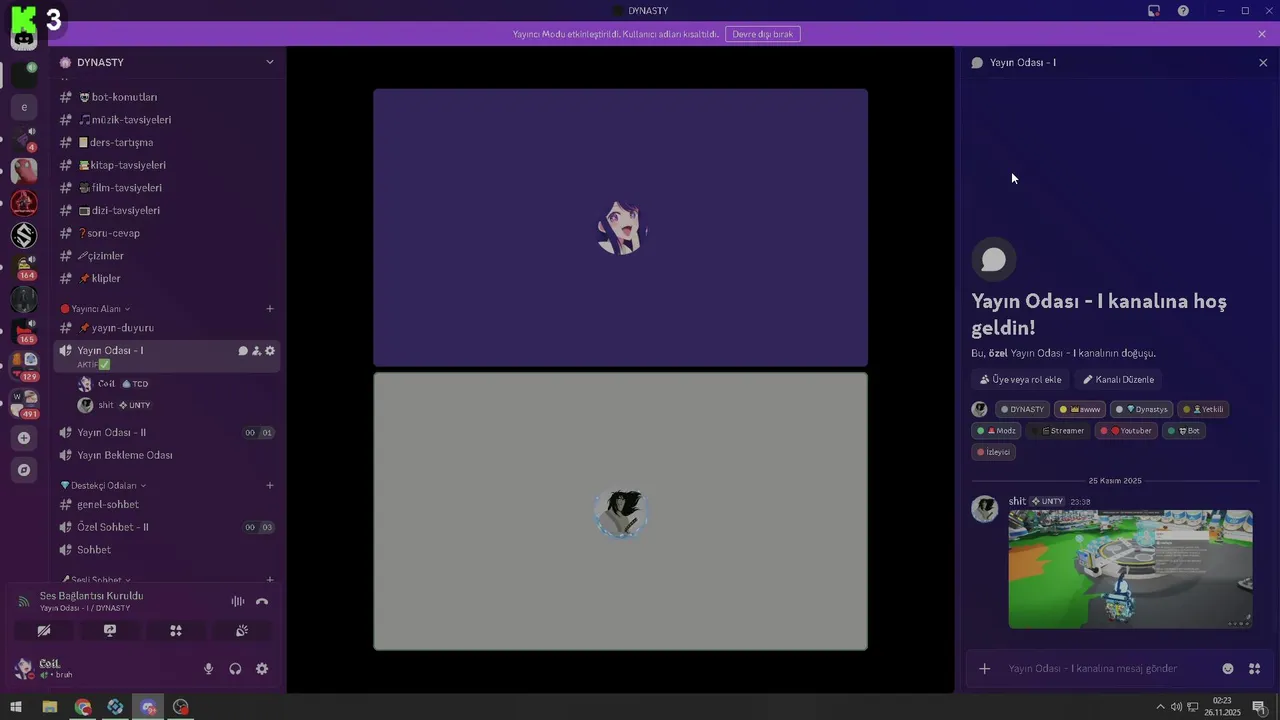This screenshot has width=1280, height=720.
Task: Open the Add a Server plus icon
Action: pos(24,438)
